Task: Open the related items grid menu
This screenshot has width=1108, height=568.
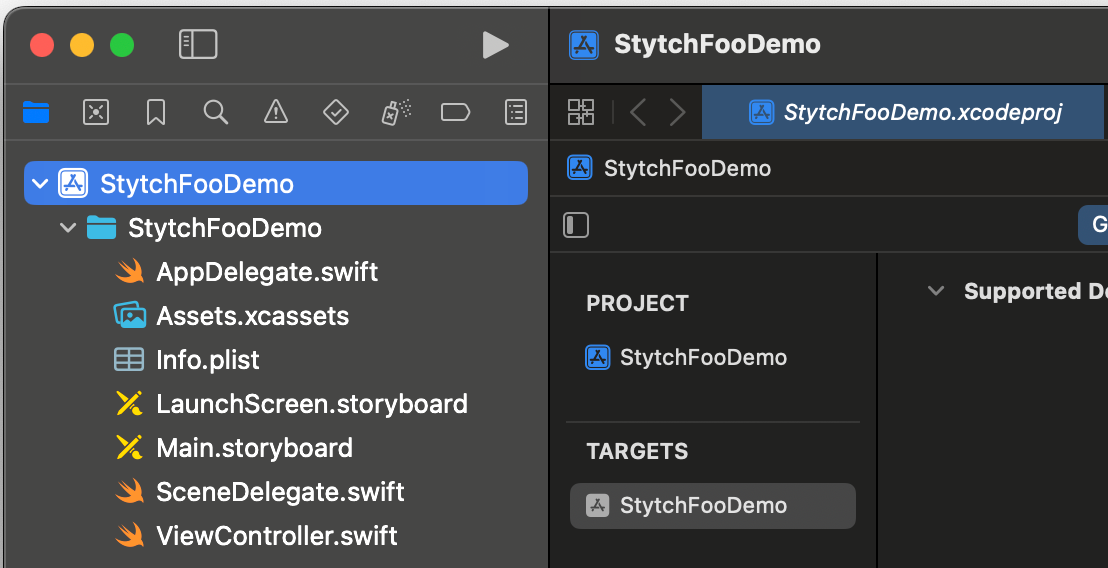Action: pos(581,112)
